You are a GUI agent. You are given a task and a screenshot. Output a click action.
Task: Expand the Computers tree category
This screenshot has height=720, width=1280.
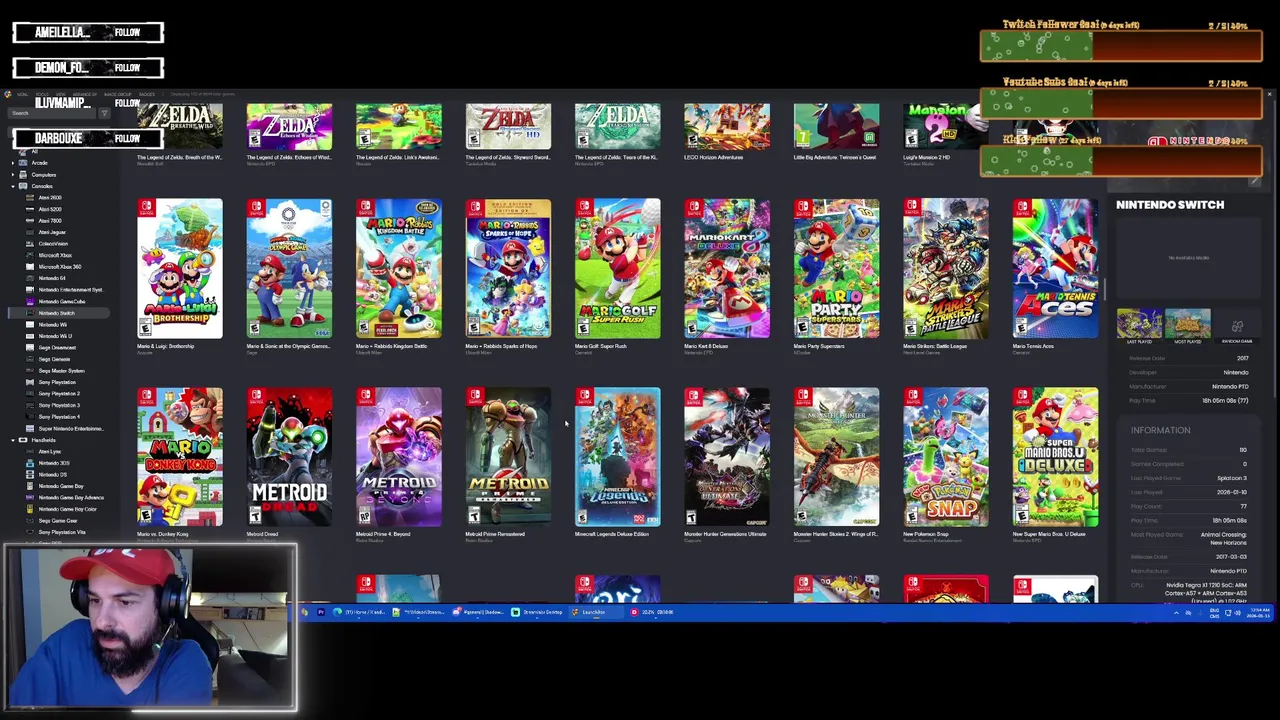tap(13, 175)
